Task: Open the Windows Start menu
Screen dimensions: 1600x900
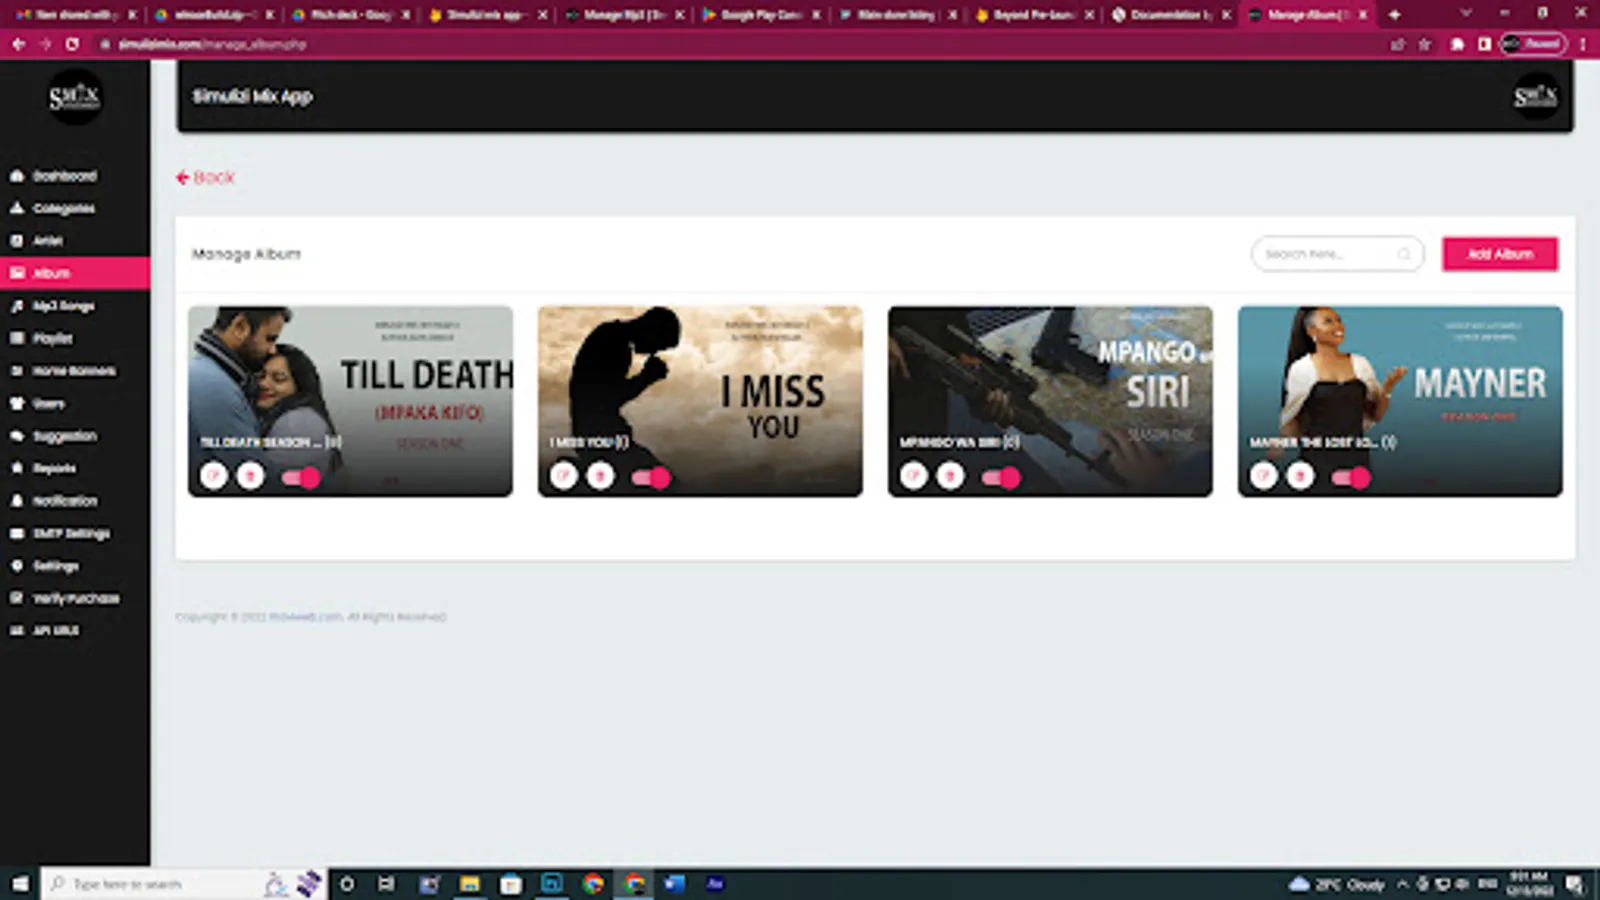Action: coord(20,884)
